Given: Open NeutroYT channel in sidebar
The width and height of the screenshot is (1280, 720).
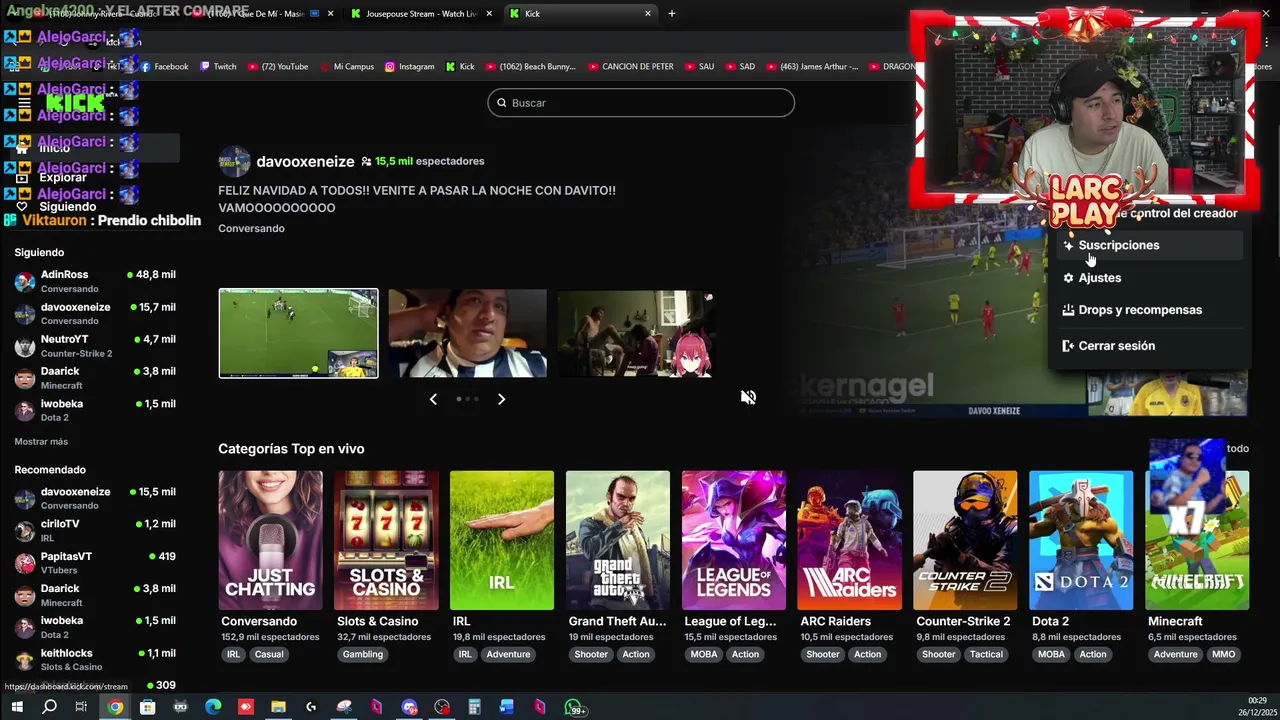Looking at the screenshot, I should [96, 346].
